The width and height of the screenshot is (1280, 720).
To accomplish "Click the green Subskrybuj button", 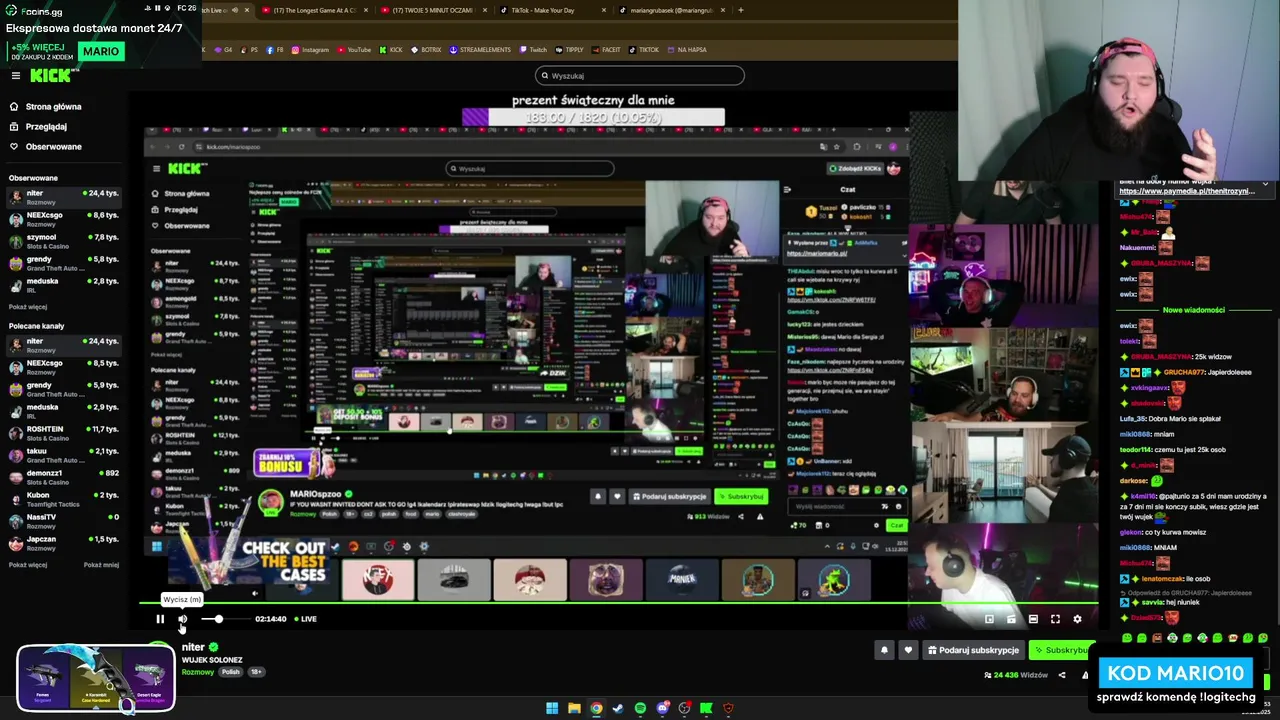I will (x=1062, y=650).
